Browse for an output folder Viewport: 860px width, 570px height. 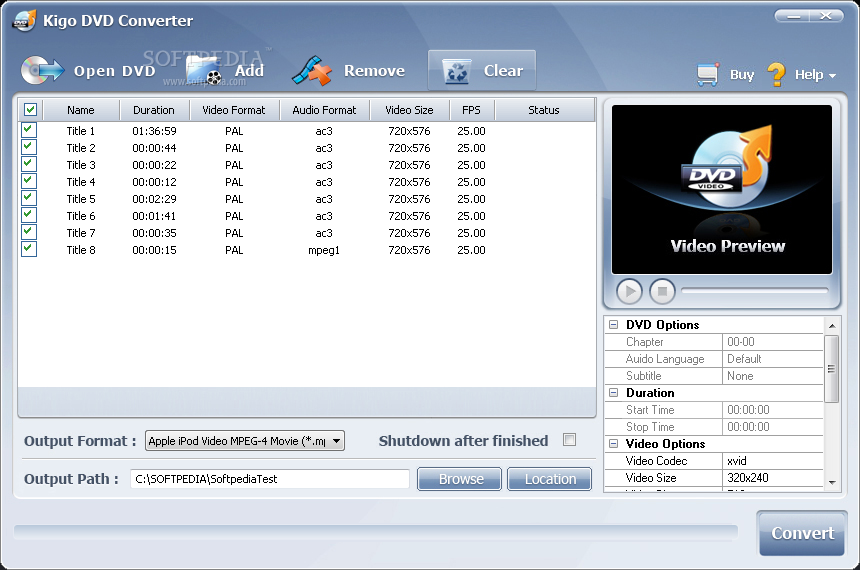(x=460, y=479)
